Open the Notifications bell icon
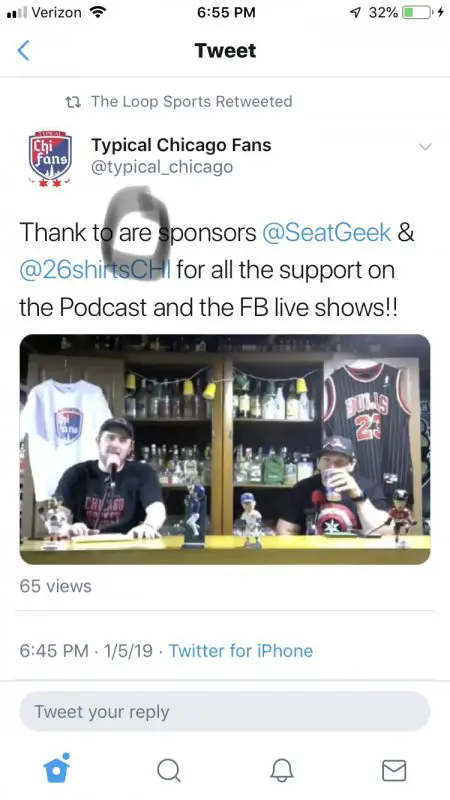The width and height of the screenshot is (450, 800). [x=282, y=770]
